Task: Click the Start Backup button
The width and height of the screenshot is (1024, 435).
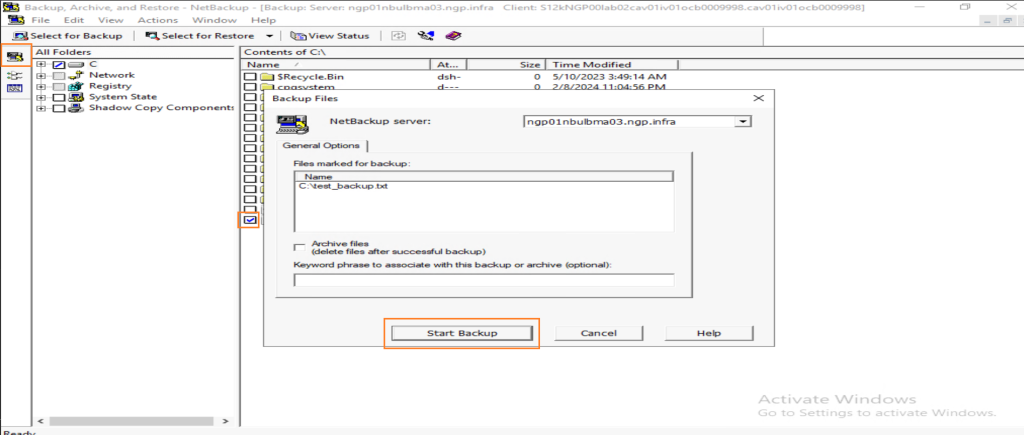Action: coord(462,333)
